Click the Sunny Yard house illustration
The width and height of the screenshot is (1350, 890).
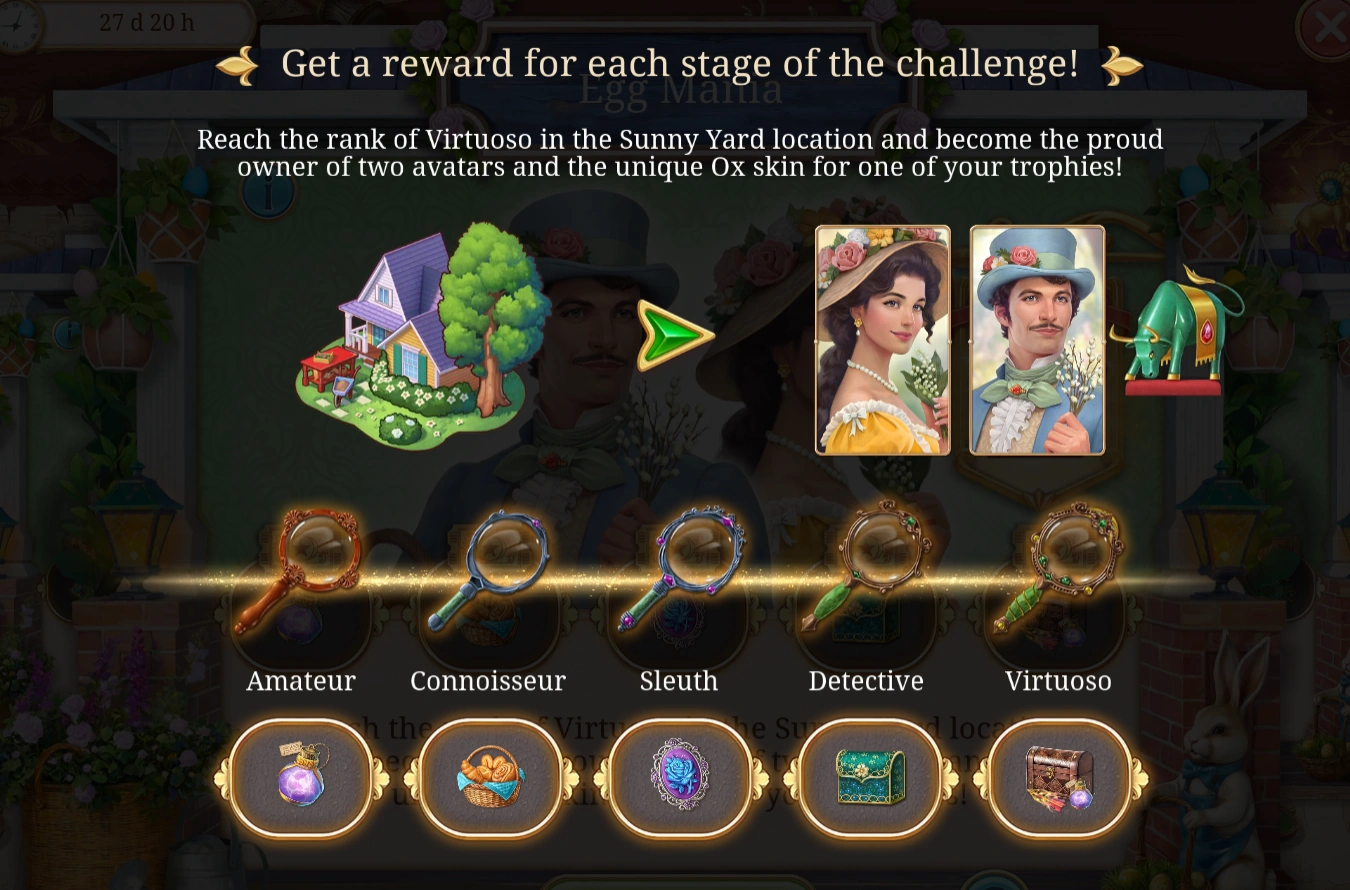point(422,336)
